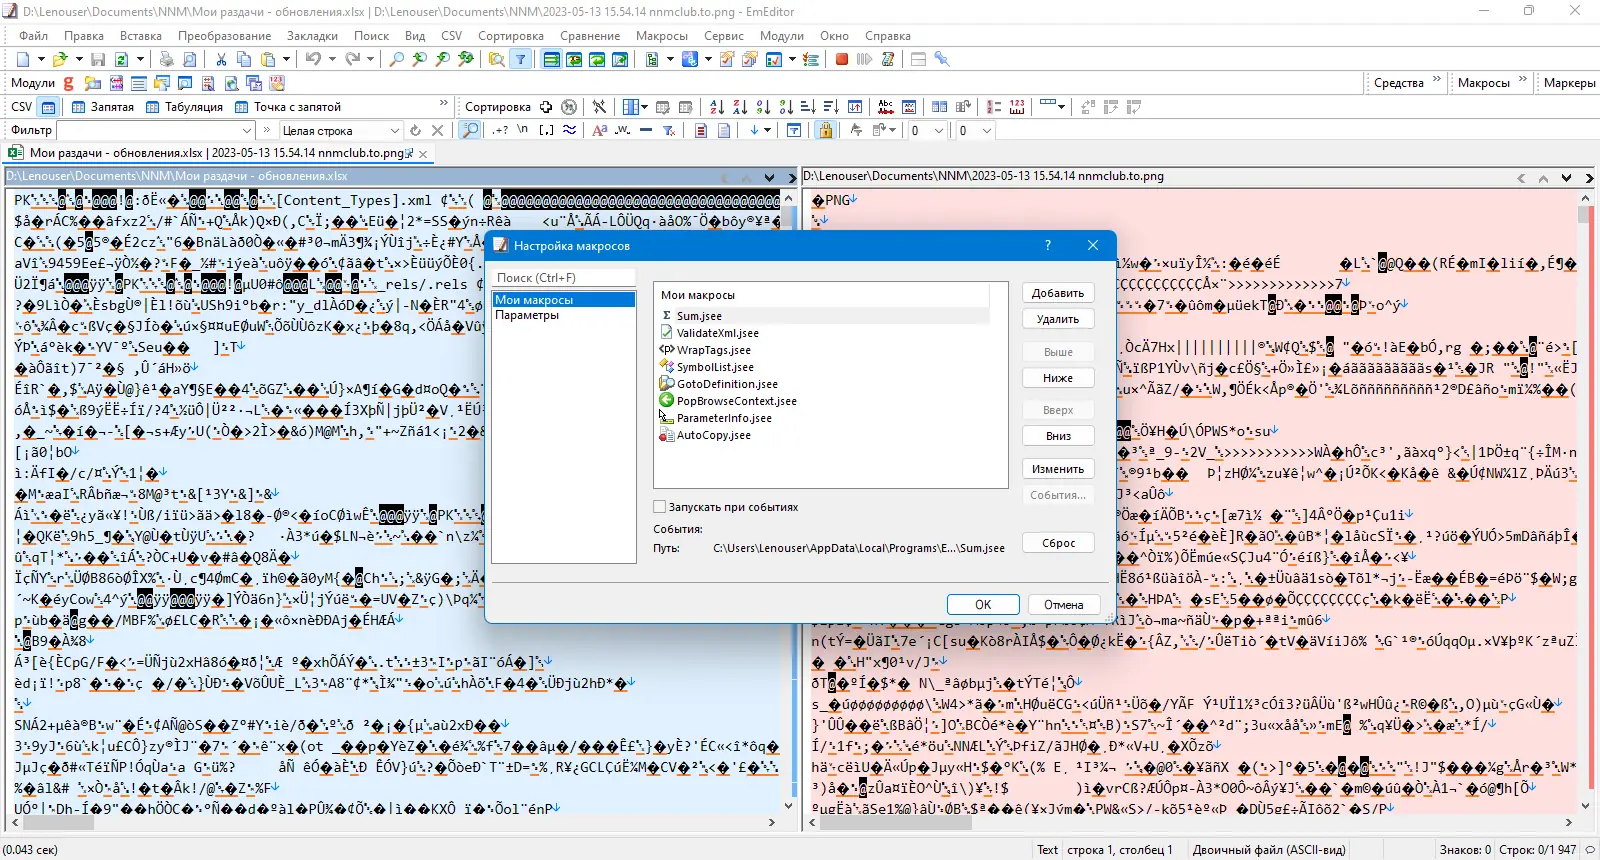Click the New file icon

[23, 60]
